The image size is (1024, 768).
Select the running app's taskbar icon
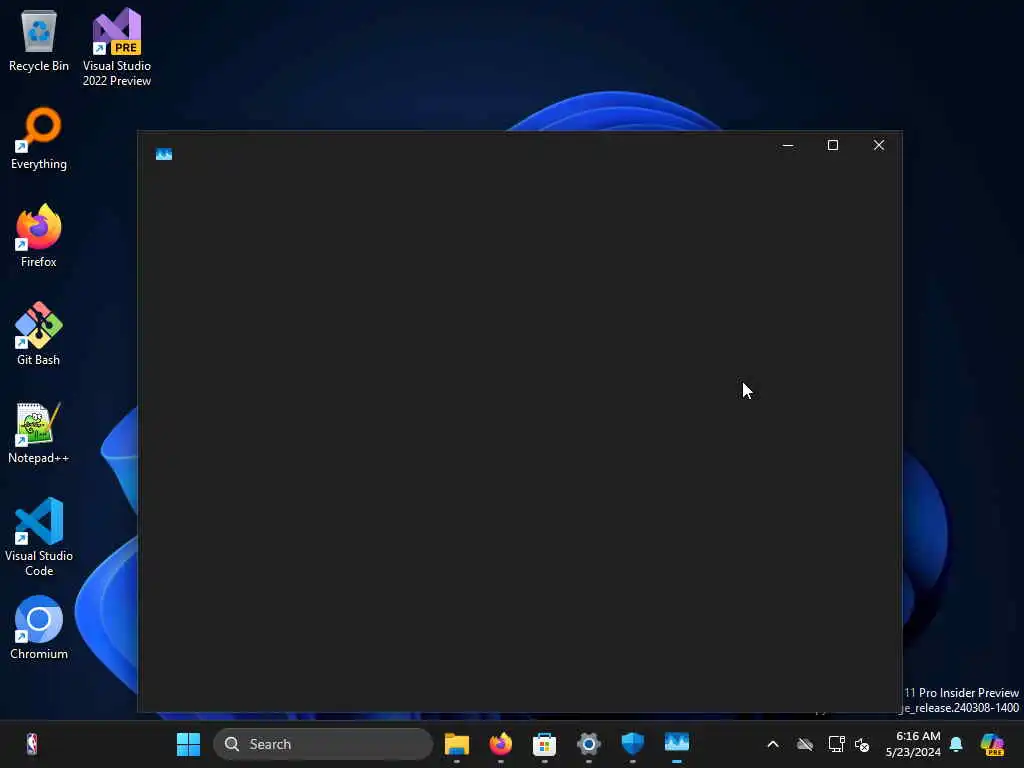click(677, 744)
